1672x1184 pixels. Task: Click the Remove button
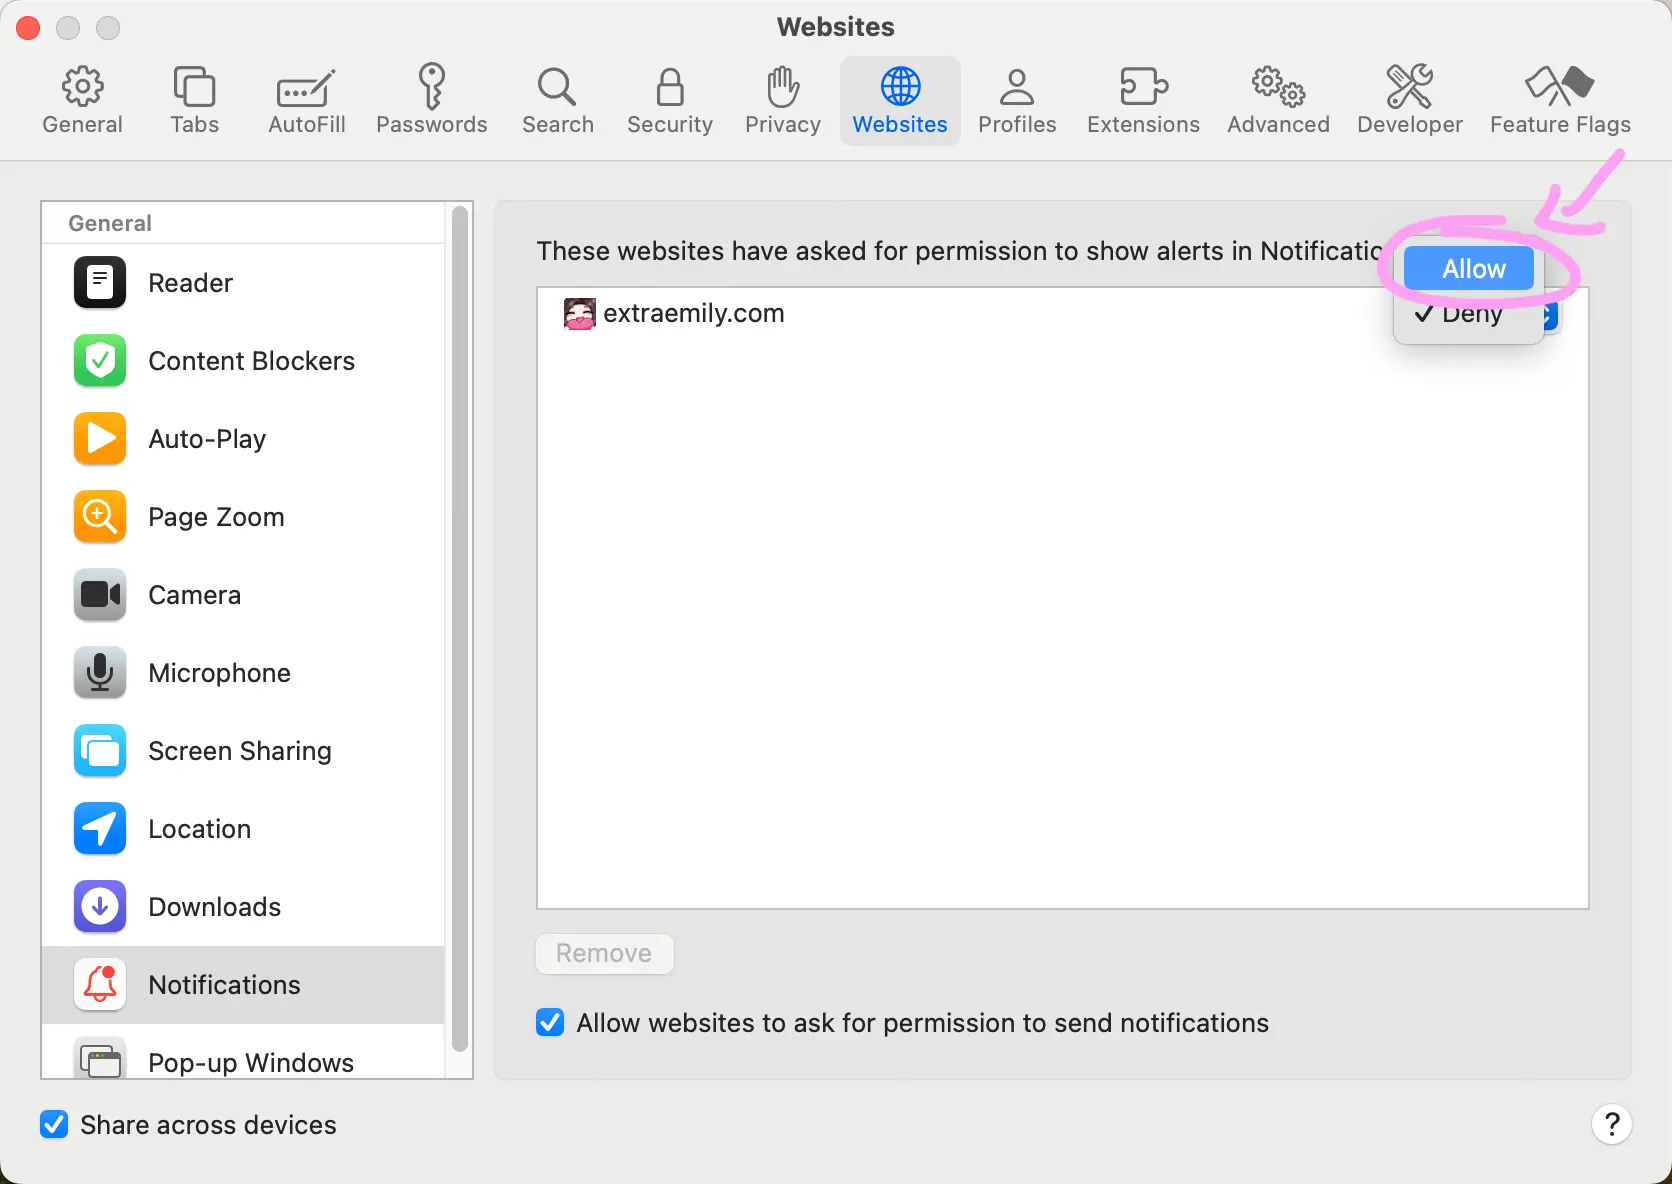pyautogui.click(x=604, y=953)
